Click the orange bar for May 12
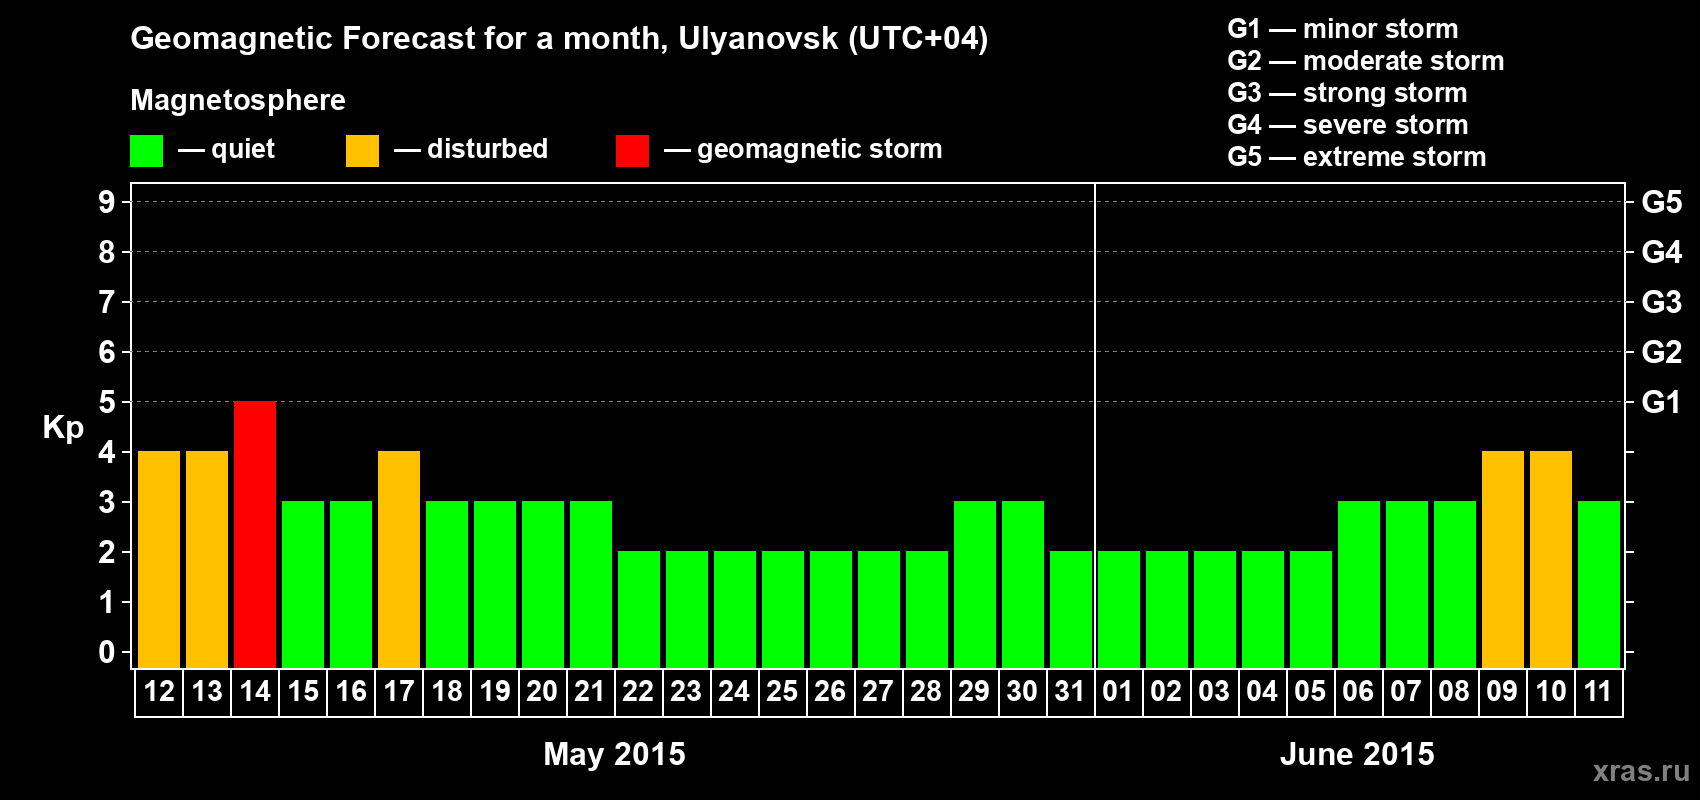Image resolution: width=1700 pixels, height=800 pixels. pos(159,559)
